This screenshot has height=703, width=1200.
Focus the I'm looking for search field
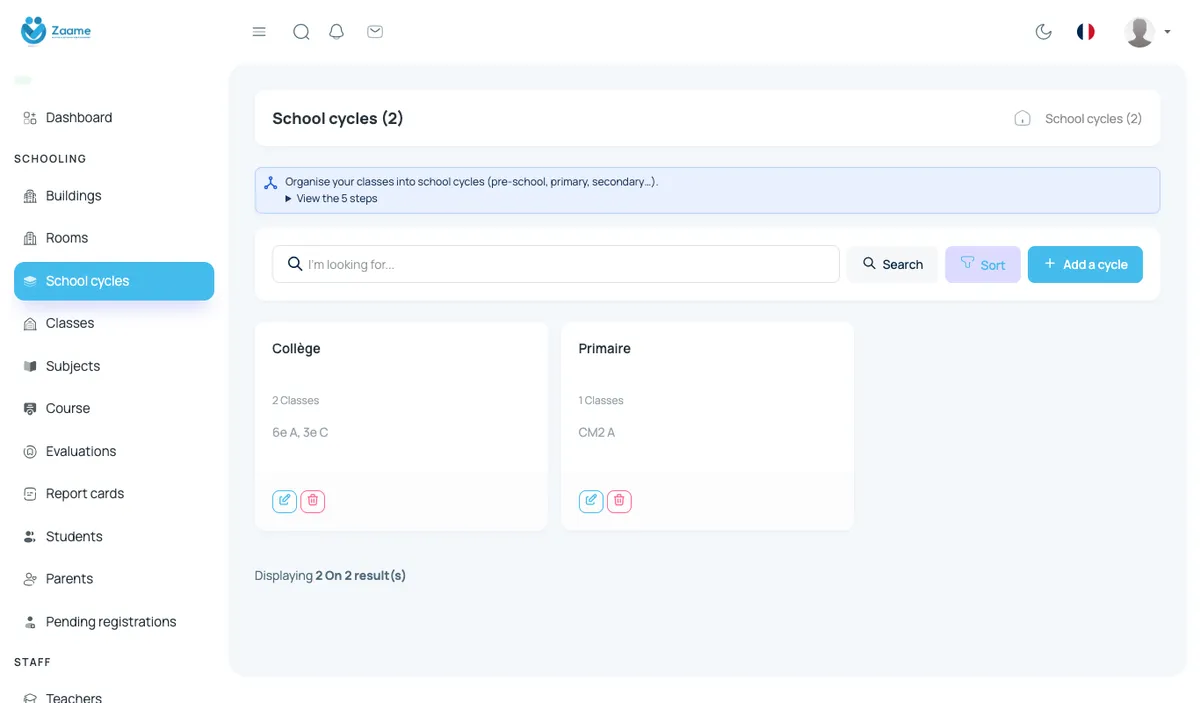[x=556, y=264]
